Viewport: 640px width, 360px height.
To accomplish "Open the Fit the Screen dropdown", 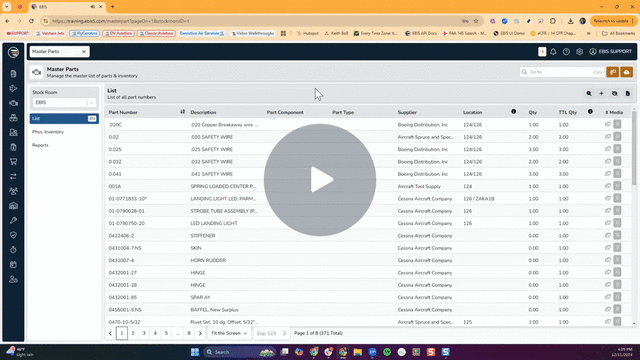I will click(229, 333).
